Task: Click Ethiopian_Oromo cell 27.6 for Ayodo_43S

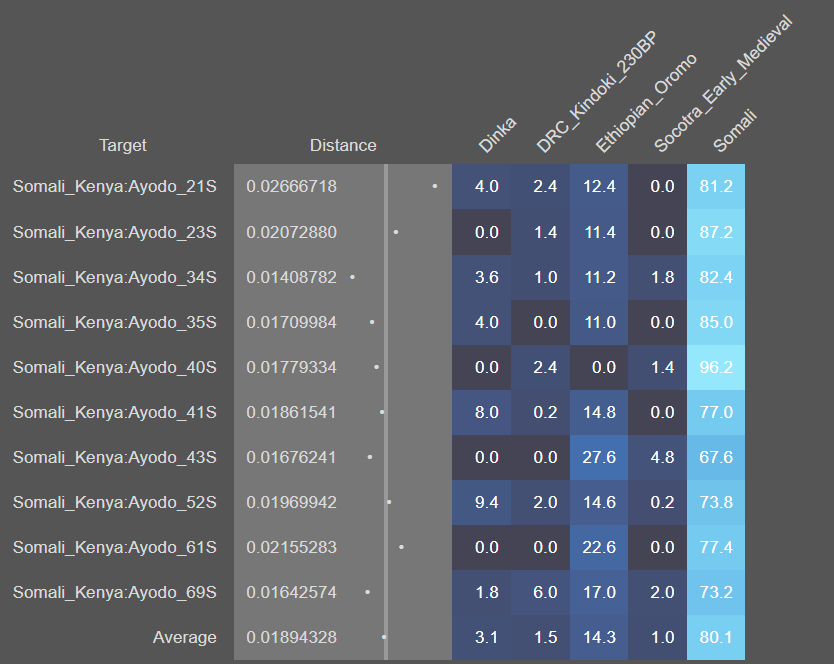Action: pos(599,457)
